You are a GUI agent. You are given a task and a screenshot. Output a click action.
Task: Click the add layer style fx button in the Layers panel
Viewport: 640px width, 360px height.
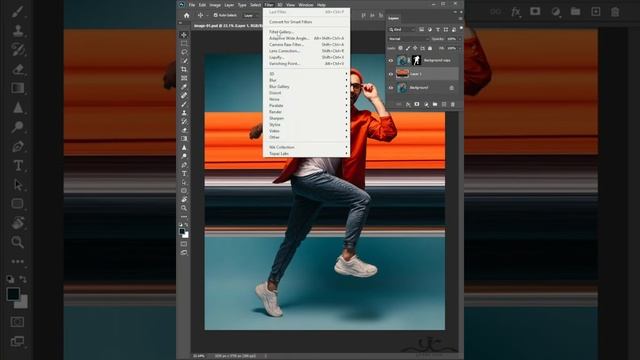[x=408, y=104]
